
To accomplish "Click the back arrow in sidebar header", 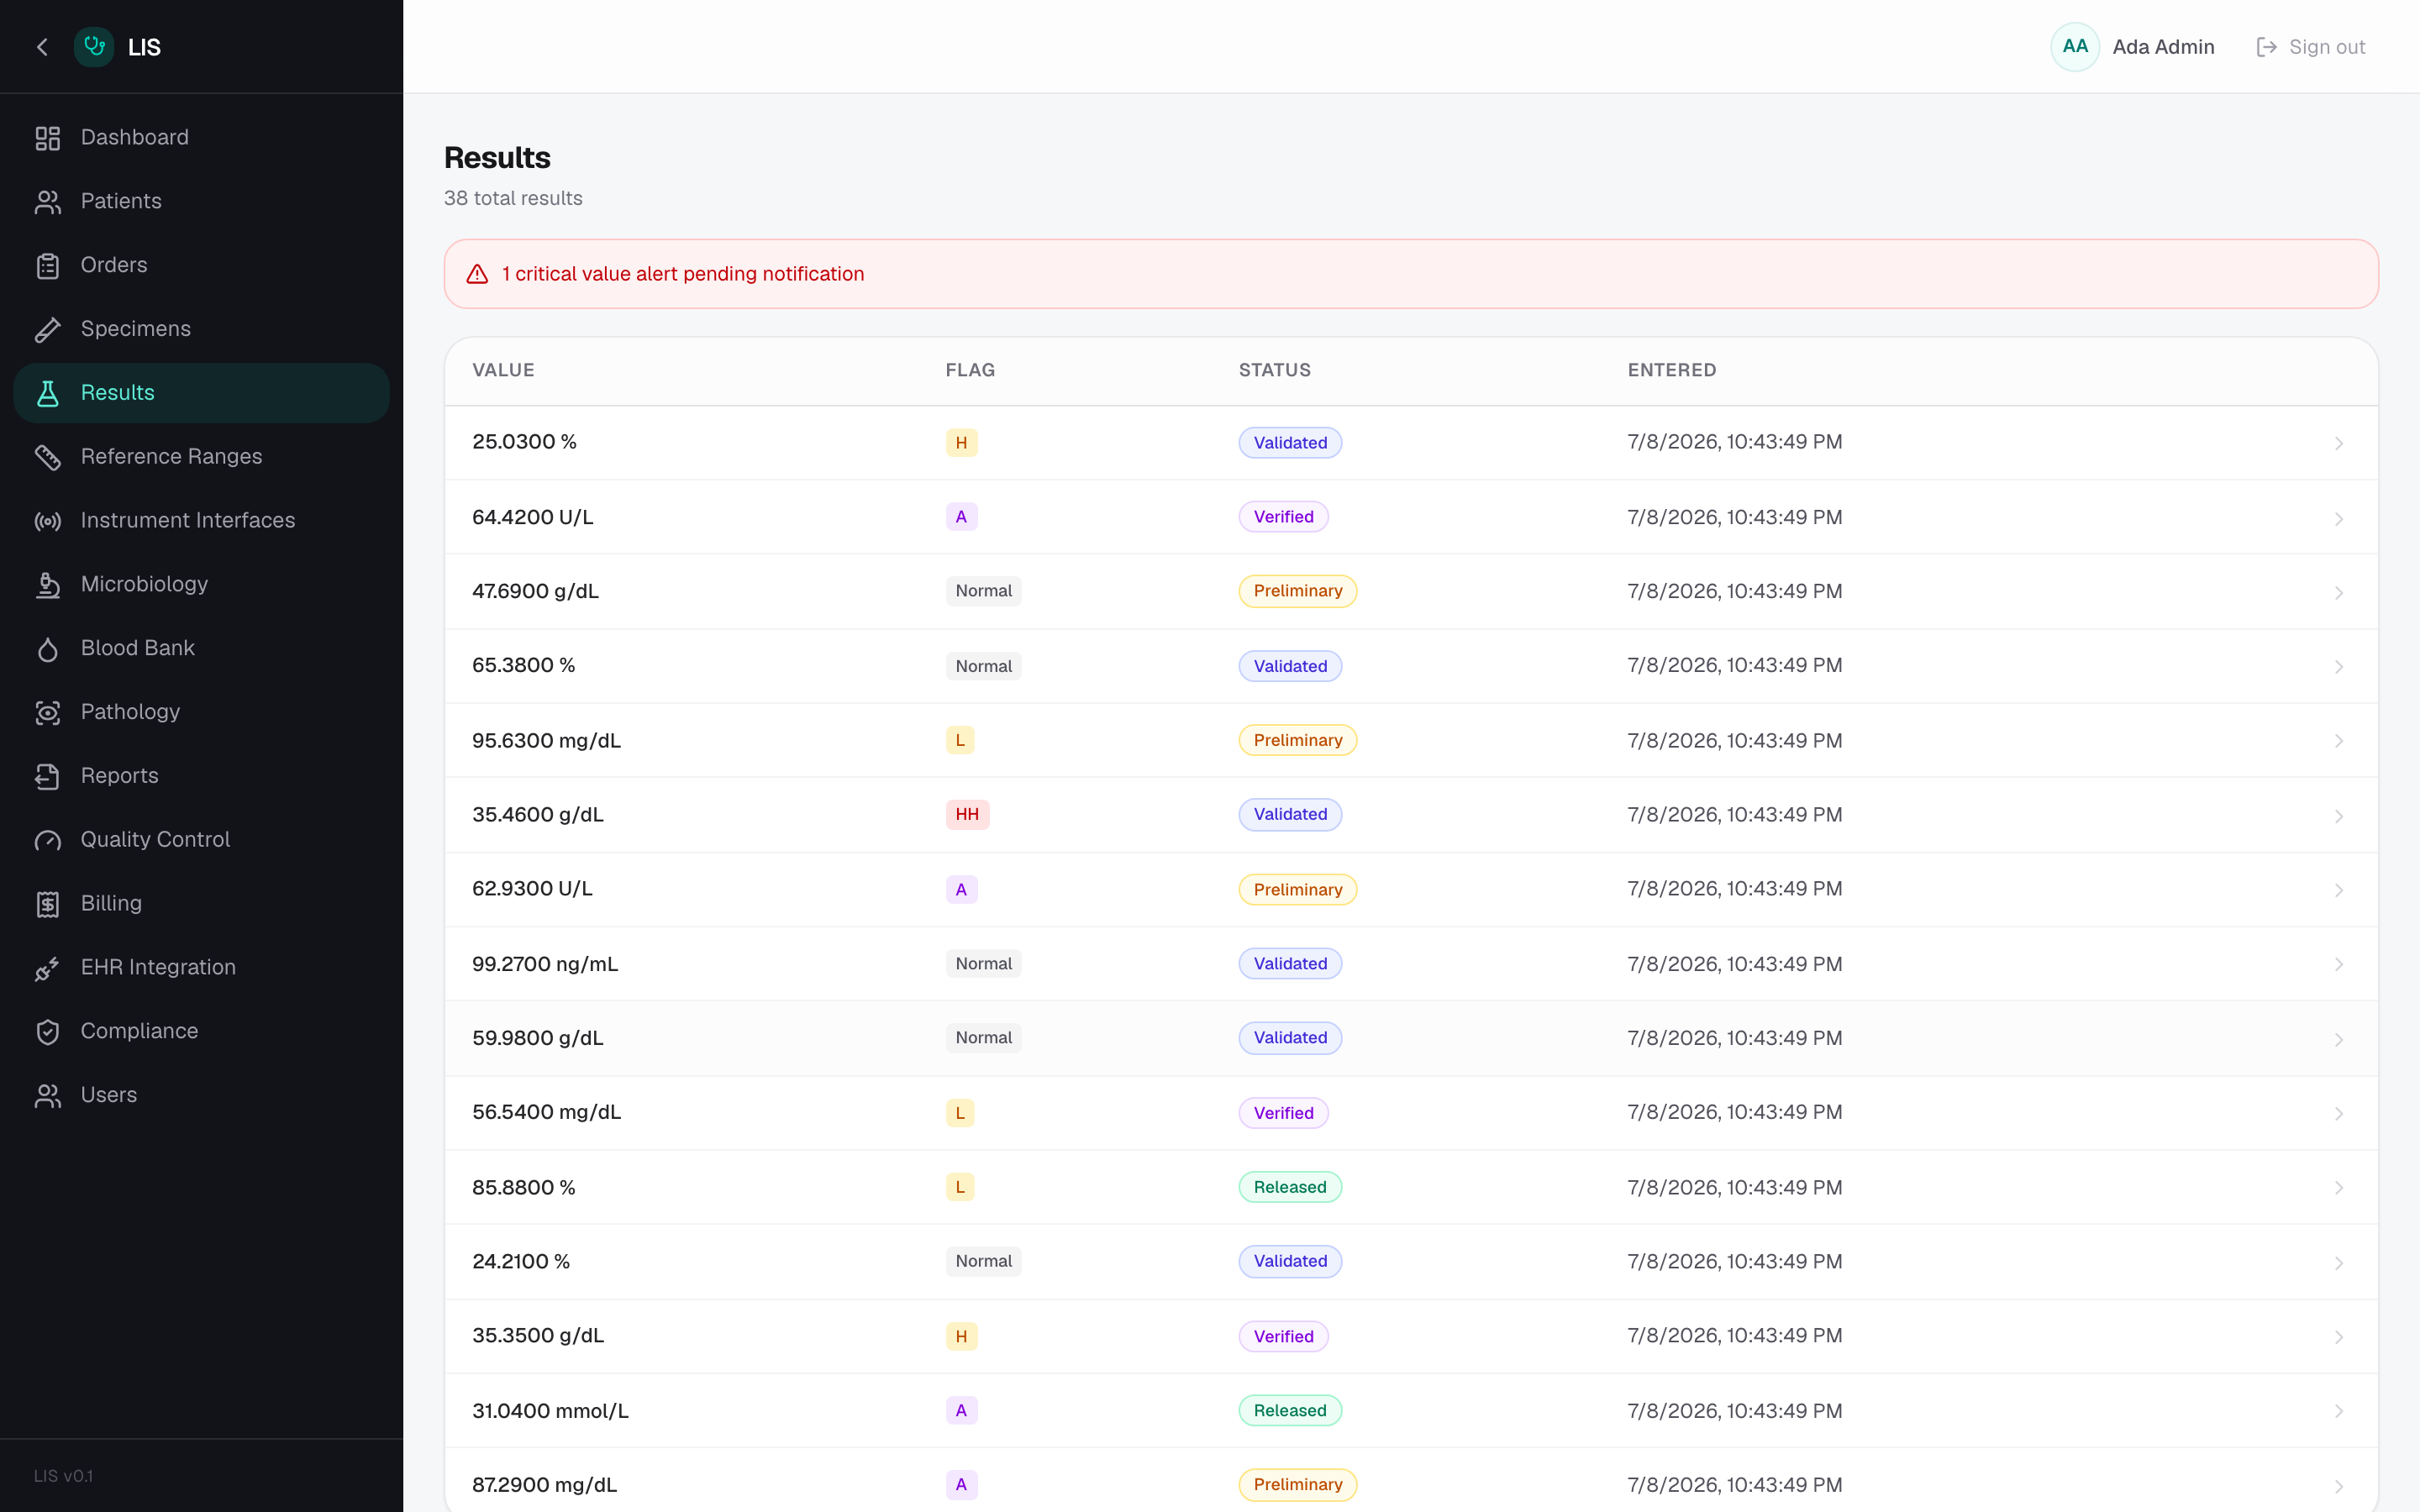I will point(42,47).
